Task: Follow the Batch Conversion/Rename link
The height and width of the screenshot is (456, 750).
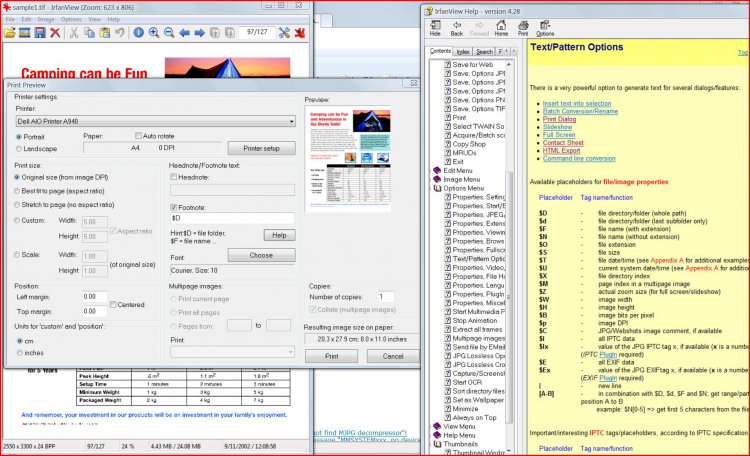Action: click(x=580, y=111)
